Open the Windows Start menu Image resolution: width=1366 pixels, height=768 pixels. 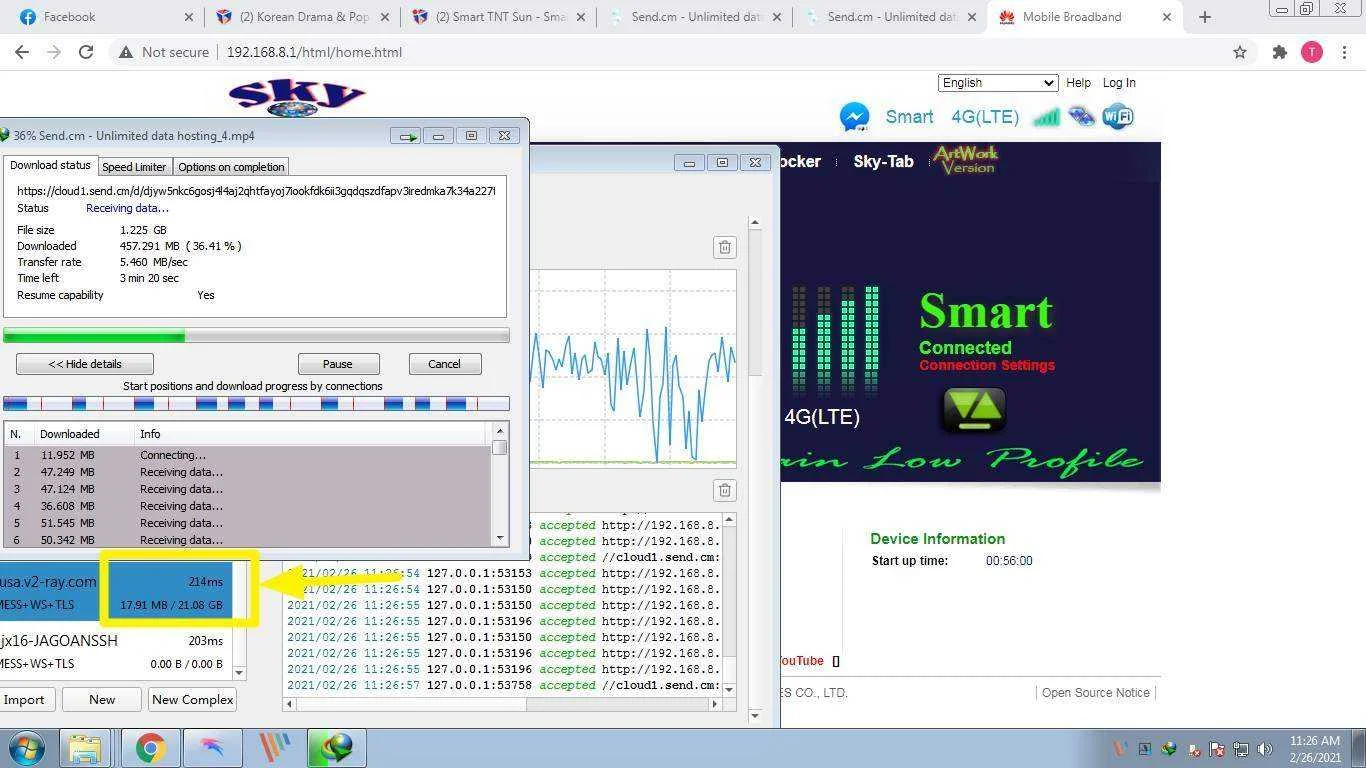click(26, 748)
